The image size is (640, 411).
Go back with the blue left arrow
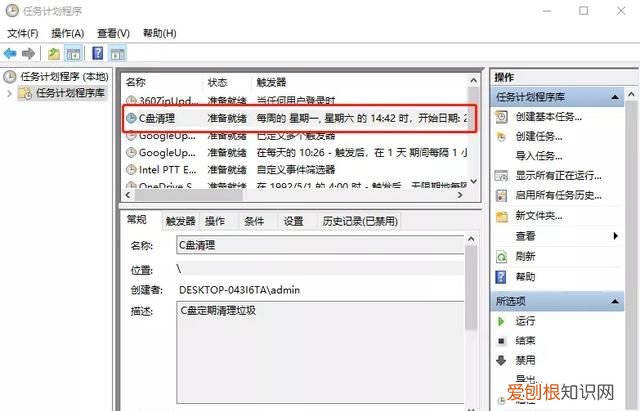(x=10, y=53)
